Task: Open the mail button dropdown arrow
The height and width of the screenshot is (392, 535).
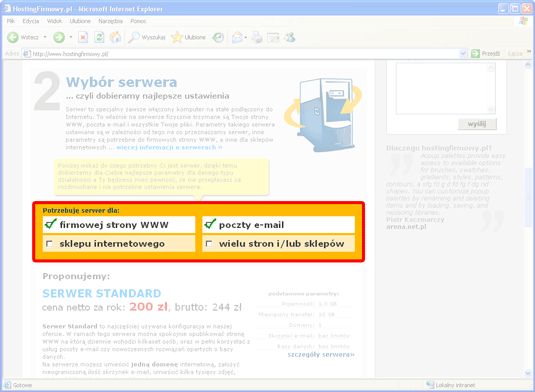Action: [x=246, y=37]
